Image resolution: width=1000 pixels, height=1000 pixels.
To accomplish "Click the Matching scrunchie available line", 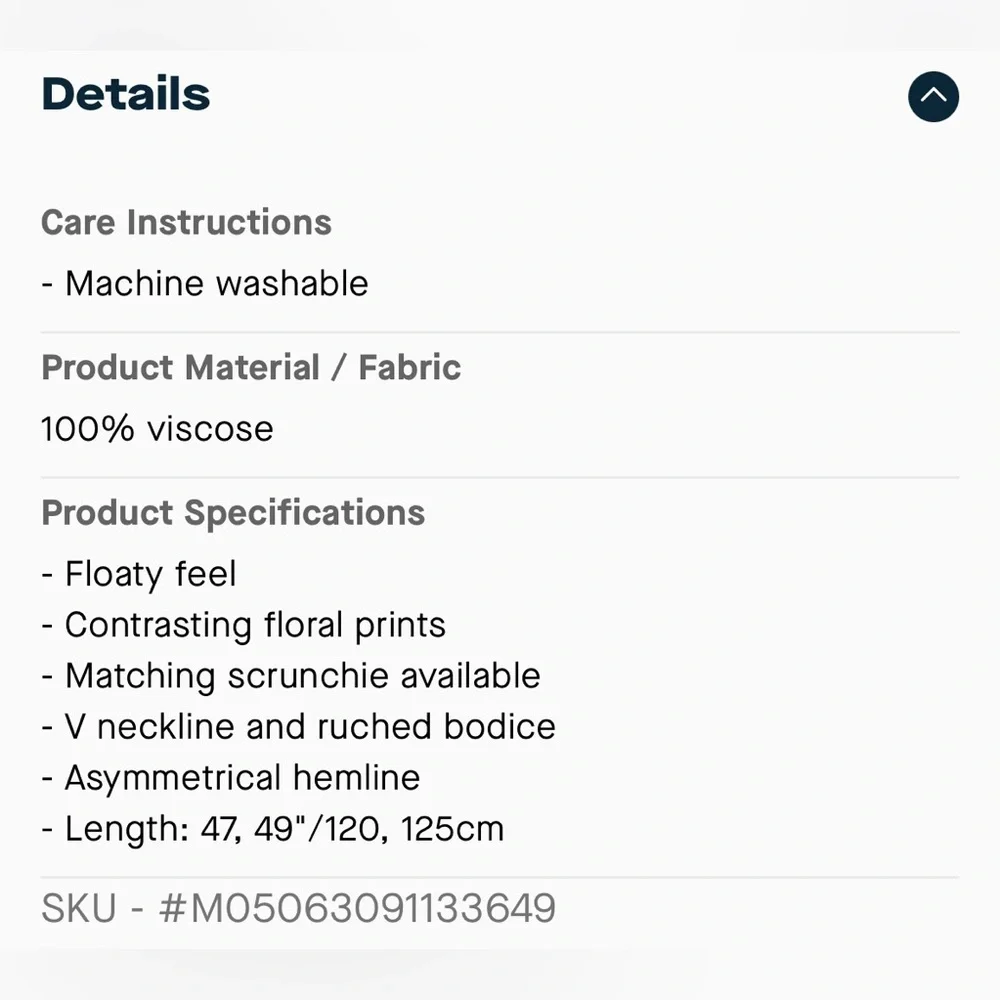I will pyautogui.click(x=291, y=676).
